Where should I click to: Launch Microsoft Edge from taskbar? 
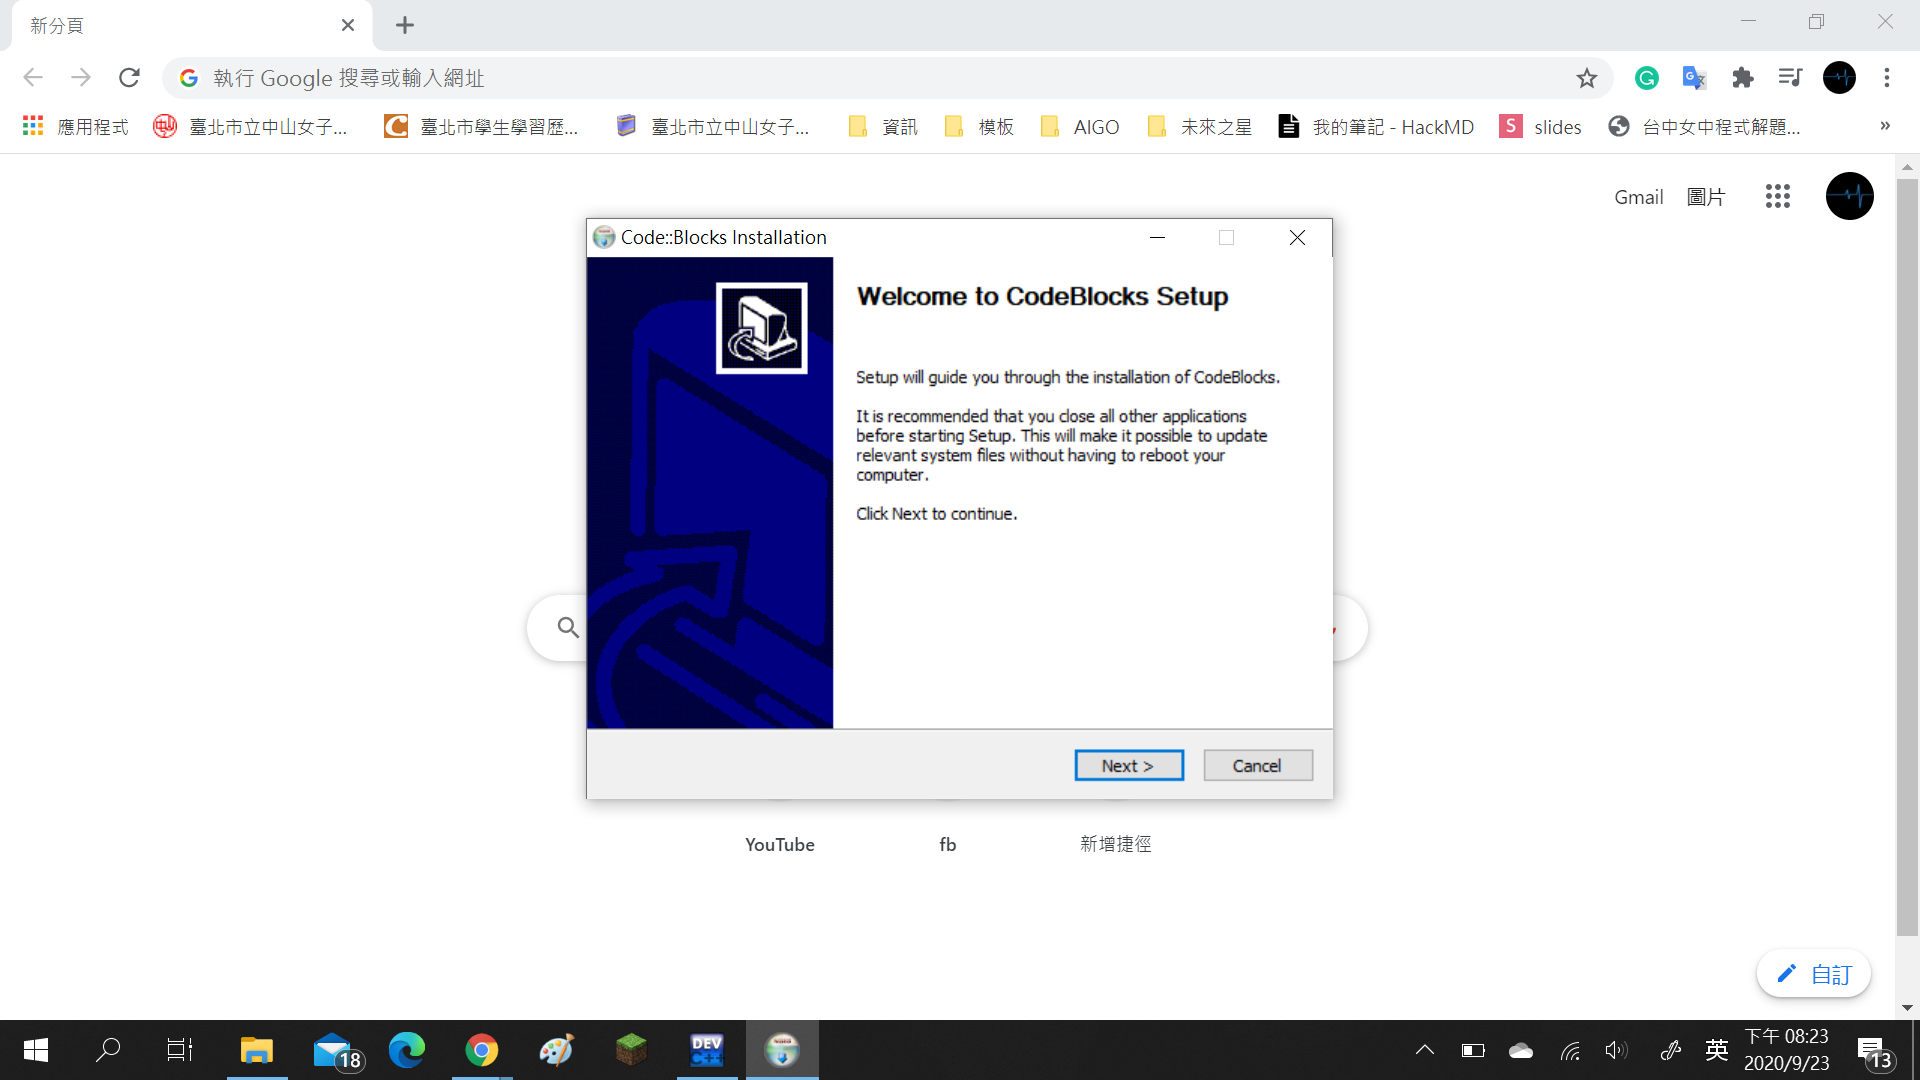click(x=406, y=1050)
